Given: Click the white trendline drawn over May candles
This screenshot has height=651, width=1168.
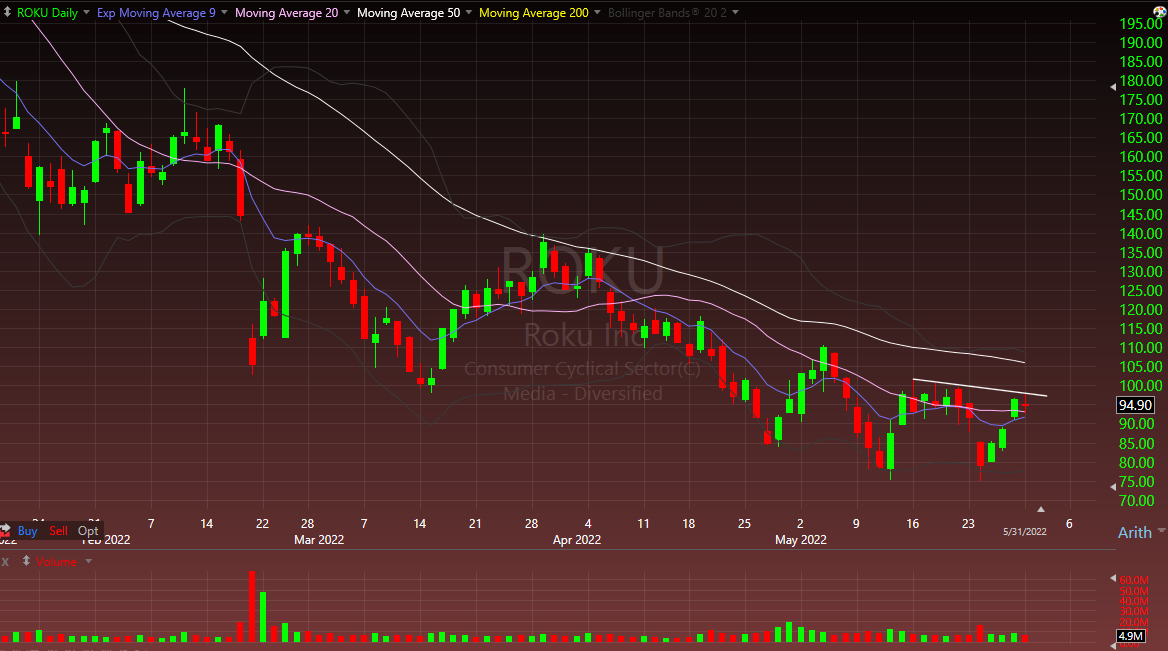Looking at the screenshot, I should (x=980, y=388).
